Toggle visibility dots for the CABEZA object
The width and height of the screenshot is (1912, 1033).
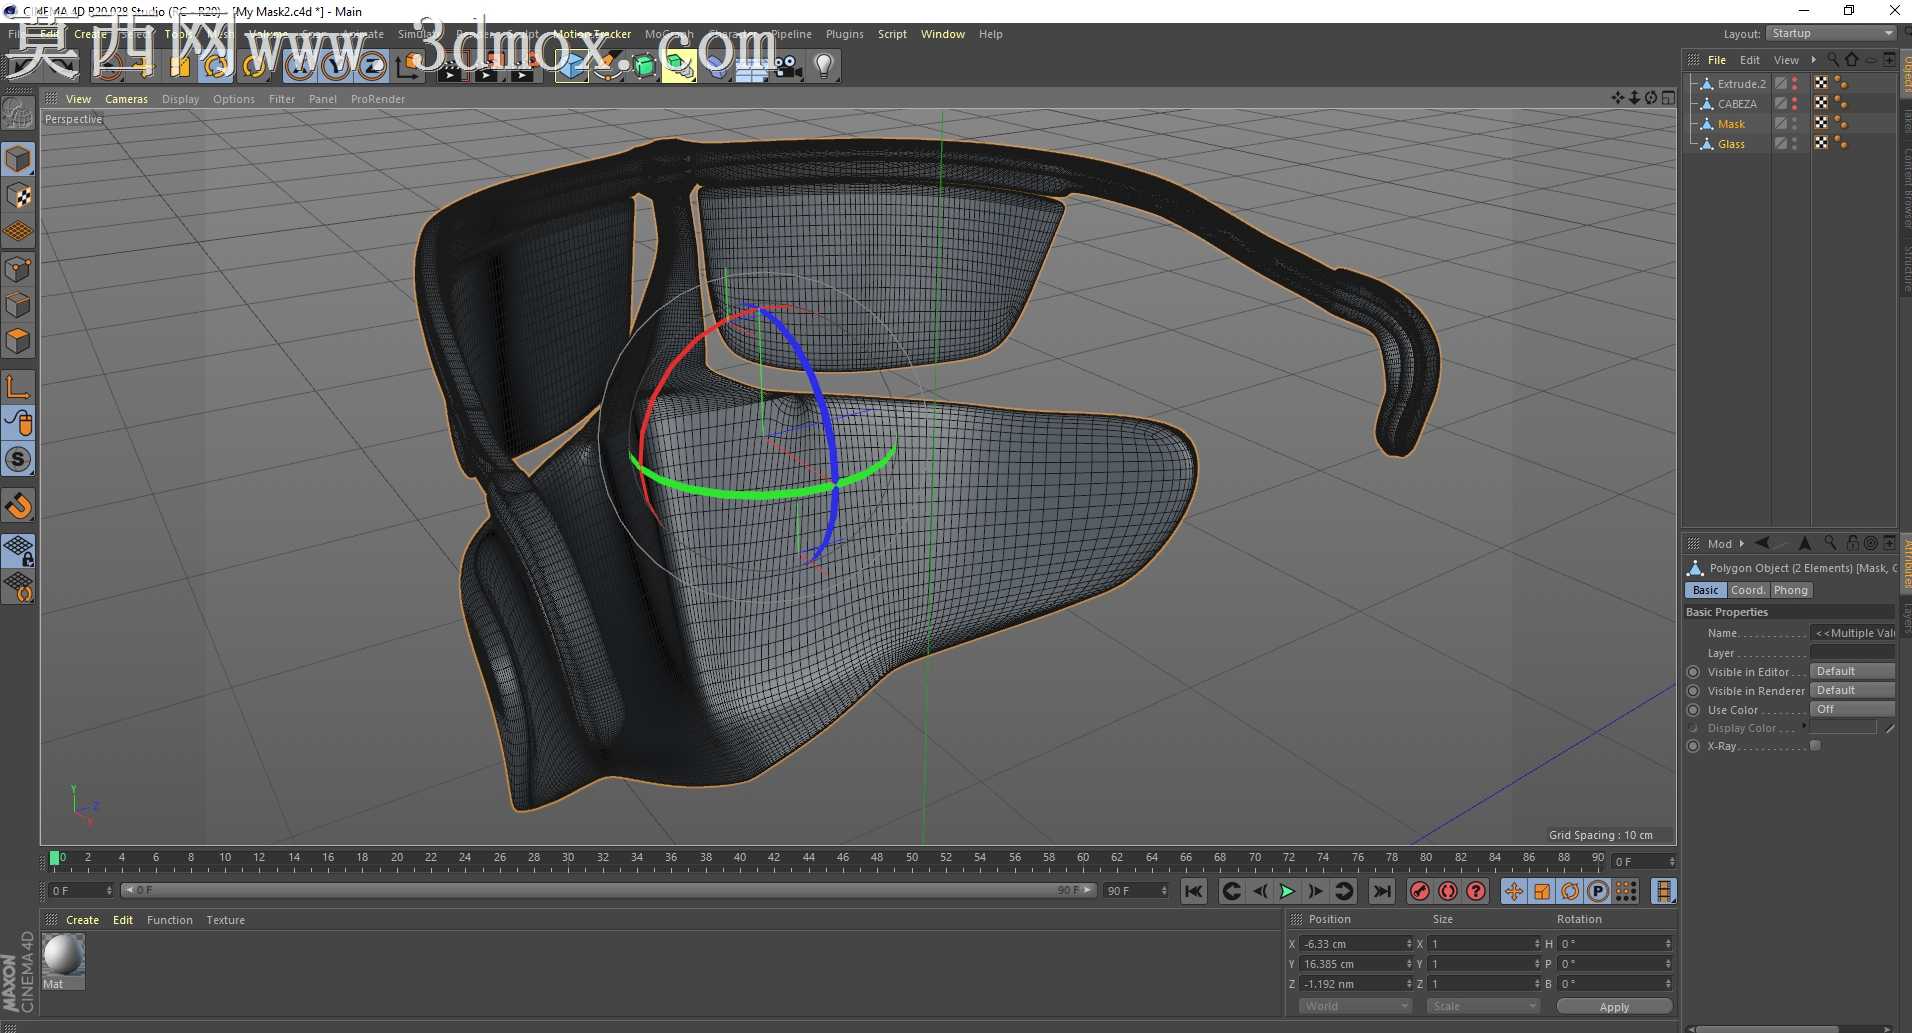pyautogui.click(x=1795, y=104)
